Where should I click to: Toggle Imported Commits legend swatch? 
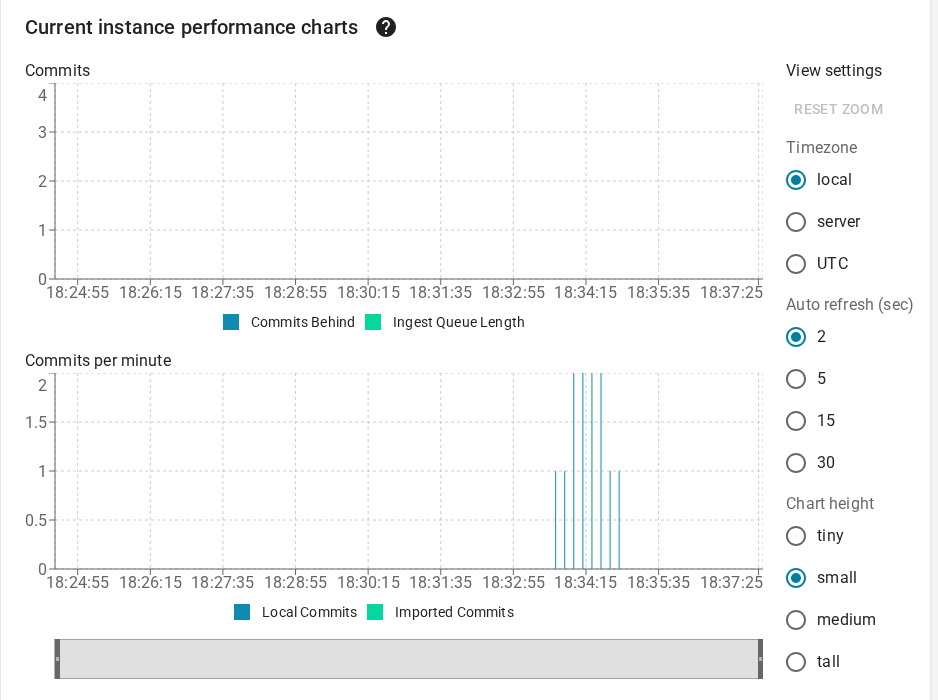[x=374, y=612]
